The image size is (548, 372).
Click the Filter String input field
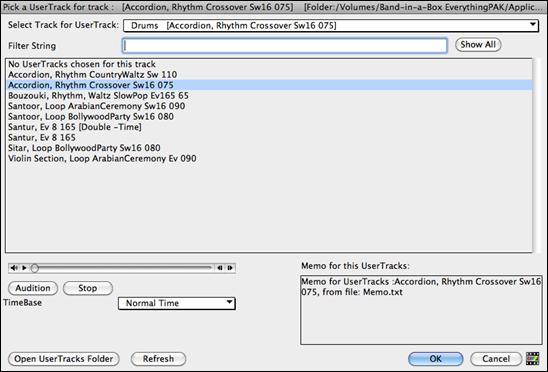(285, 45)
